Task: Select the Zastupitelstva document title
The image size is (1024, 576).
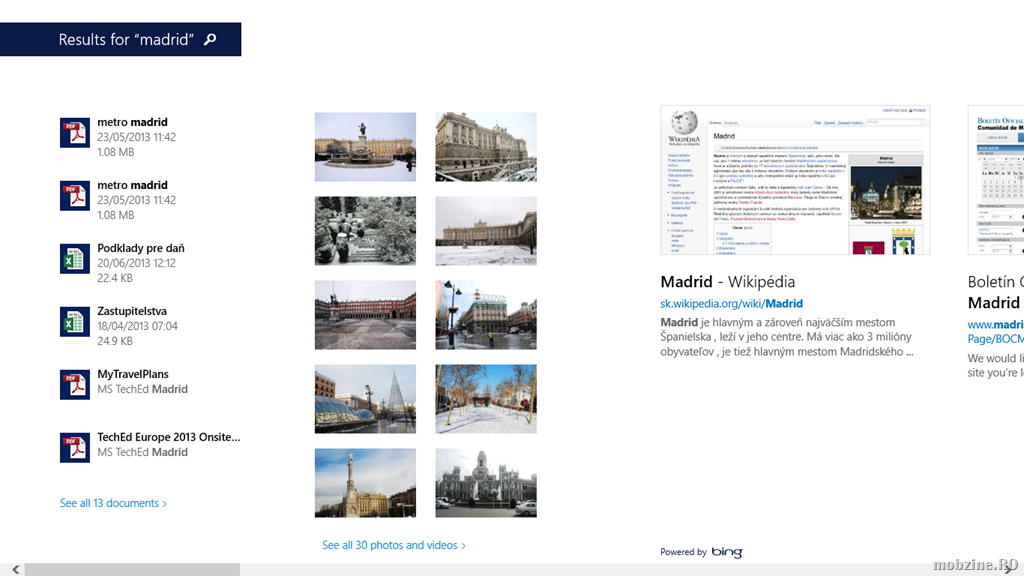Action: [132, 311]
